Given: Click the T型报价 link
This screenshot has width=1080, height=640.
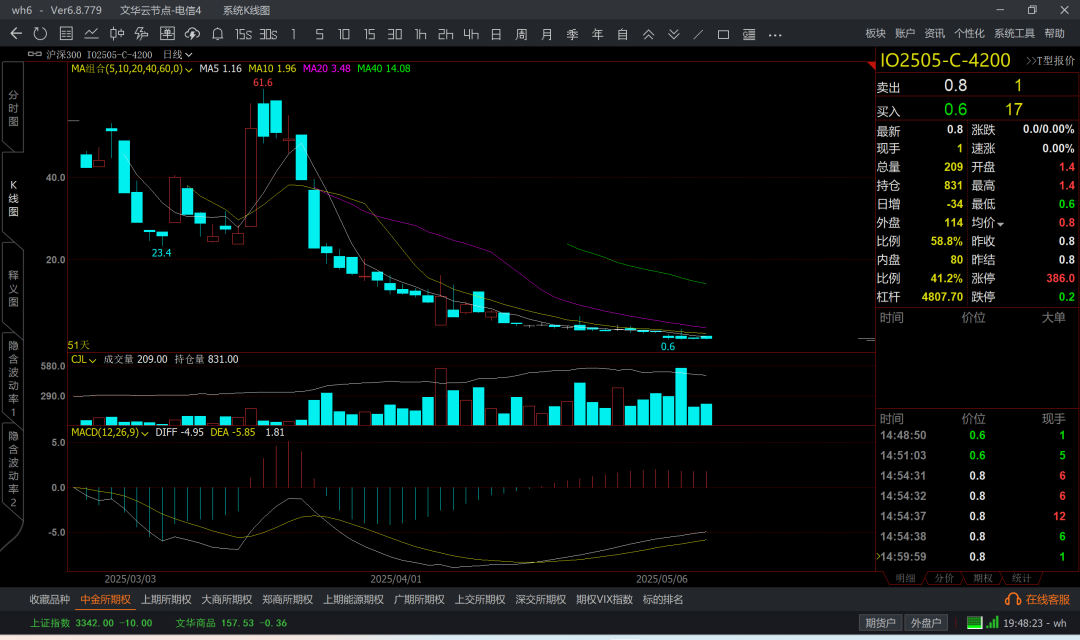Looking at the screenshot, I should [x=1050, y=61].
